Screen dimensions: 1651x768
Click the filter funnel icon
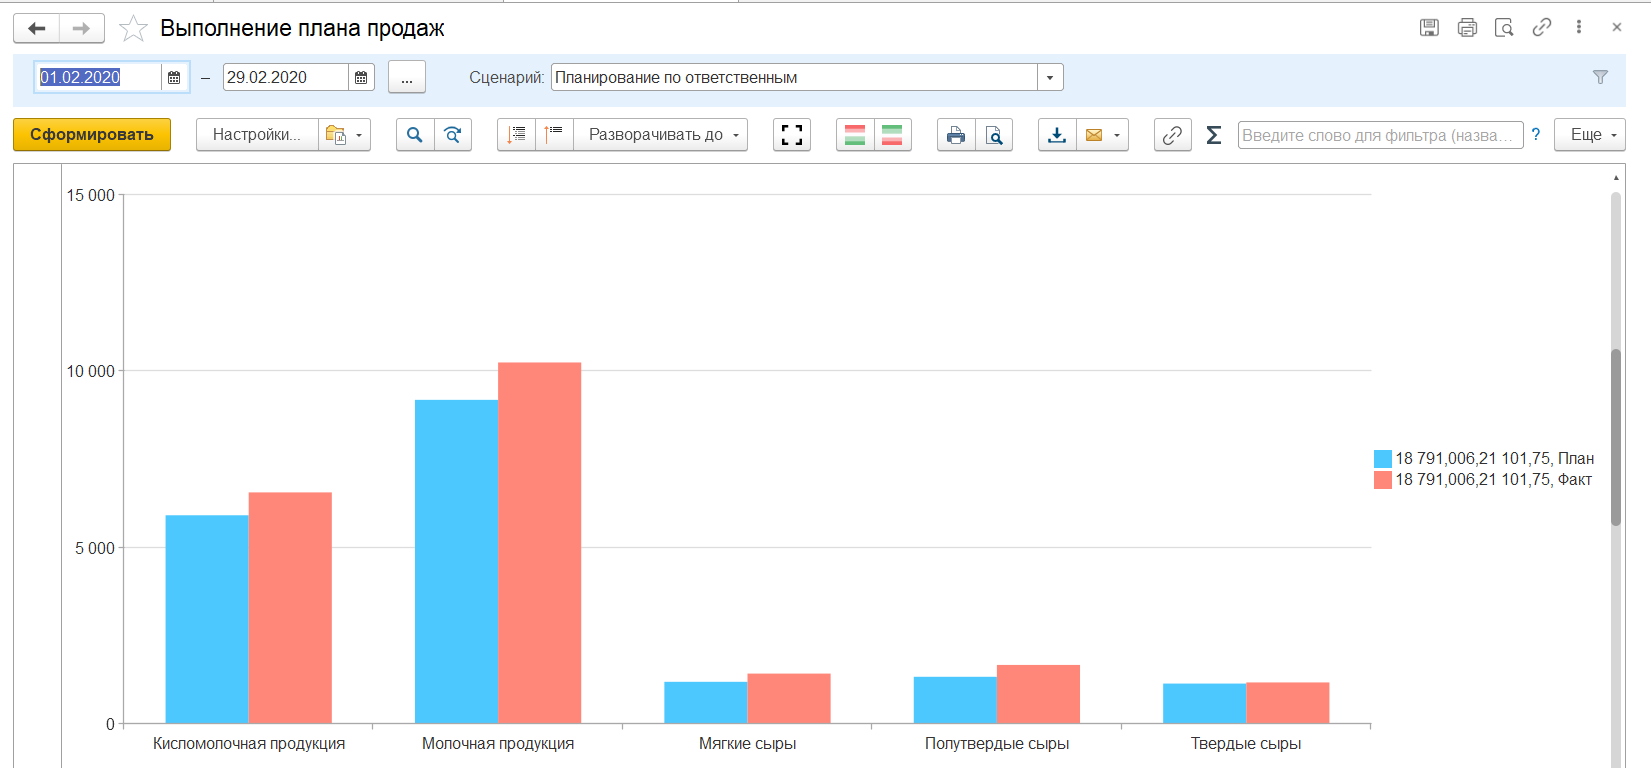click(1600, 77)
